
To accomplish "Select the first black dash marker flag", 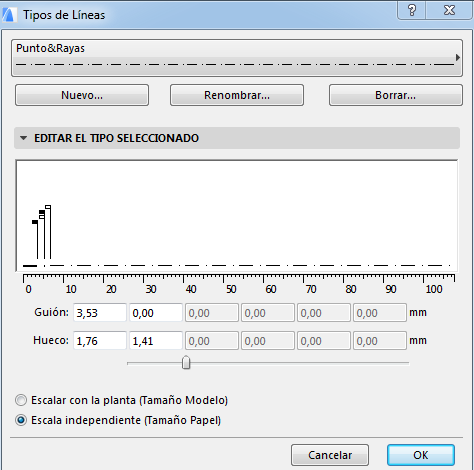I will click(35, 222).
